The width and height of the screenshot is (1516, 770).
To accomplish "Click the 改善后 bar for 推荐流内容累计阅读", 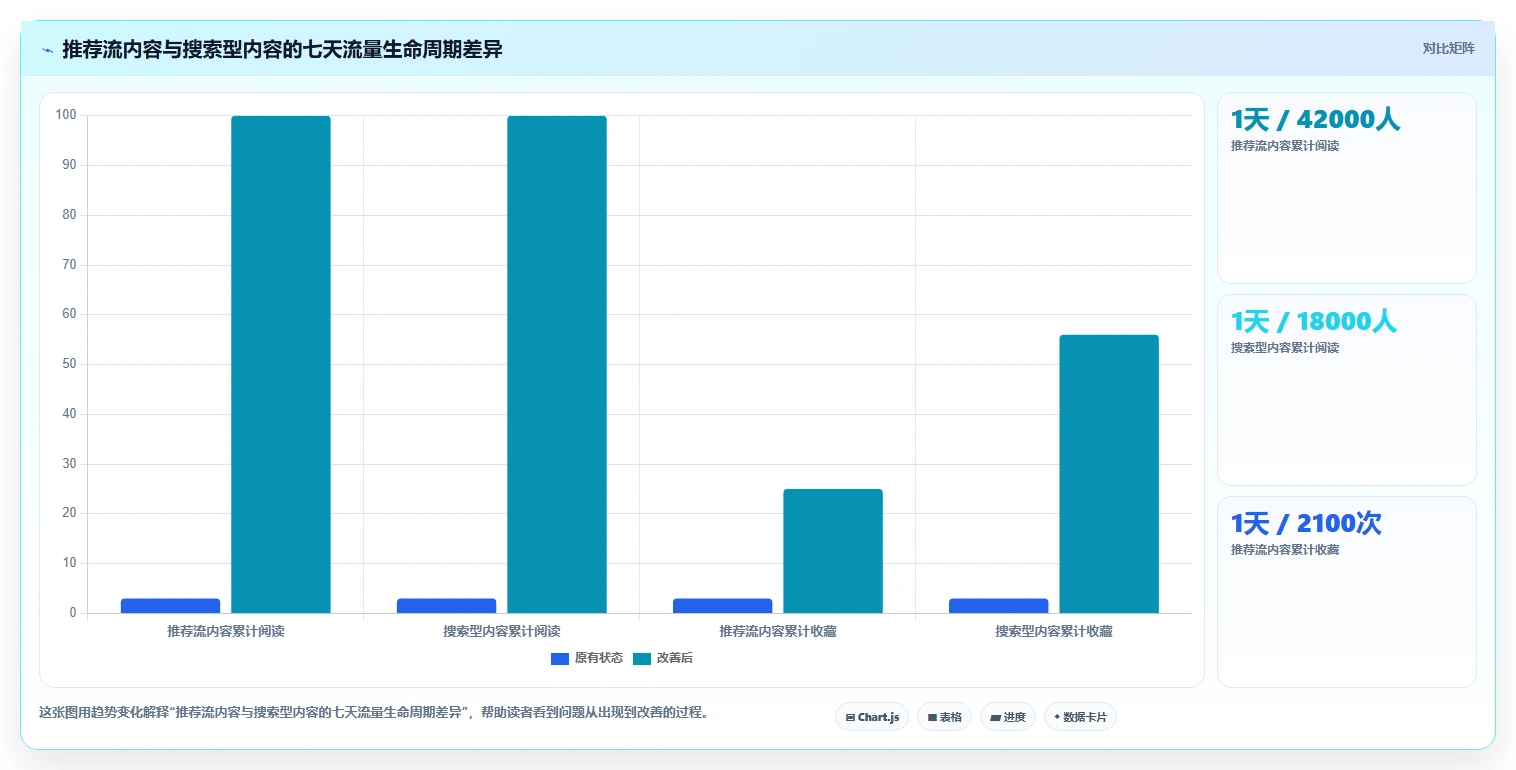I will pyautogui.click(x=281, y=364).
